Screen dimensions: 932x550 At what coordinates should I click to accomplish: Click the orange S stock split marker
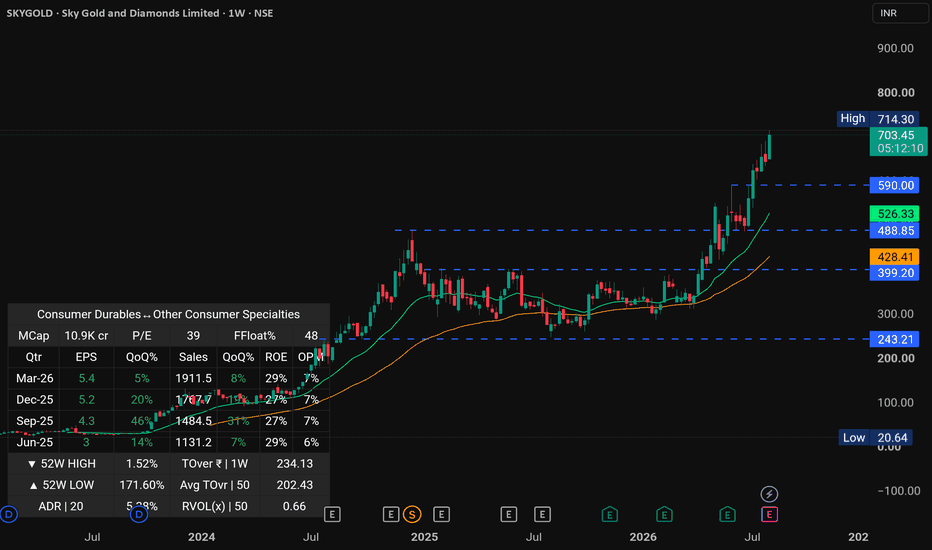point(412,514)
